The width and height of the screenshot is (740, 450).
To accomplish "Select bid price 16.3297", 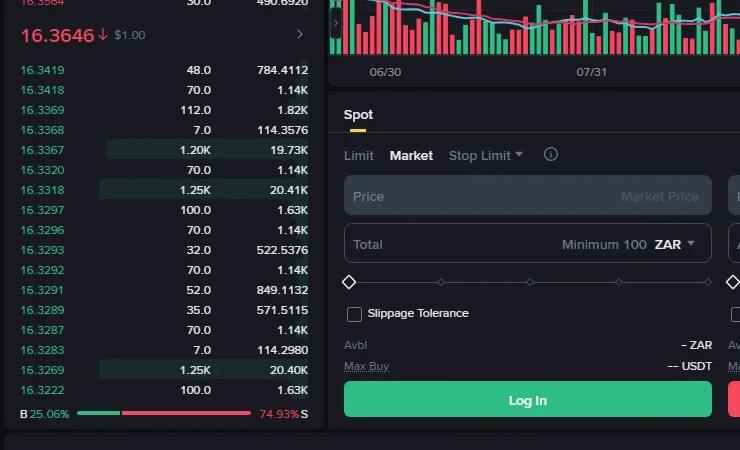I will tap(42, 210).
